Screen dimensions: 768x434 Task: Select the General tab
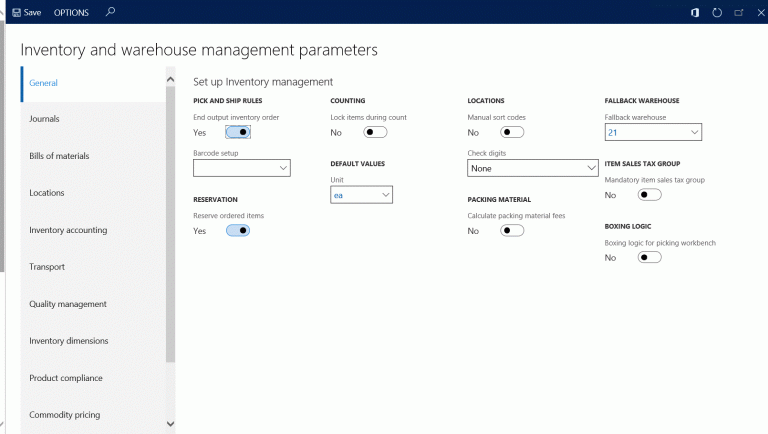(93, 84)
